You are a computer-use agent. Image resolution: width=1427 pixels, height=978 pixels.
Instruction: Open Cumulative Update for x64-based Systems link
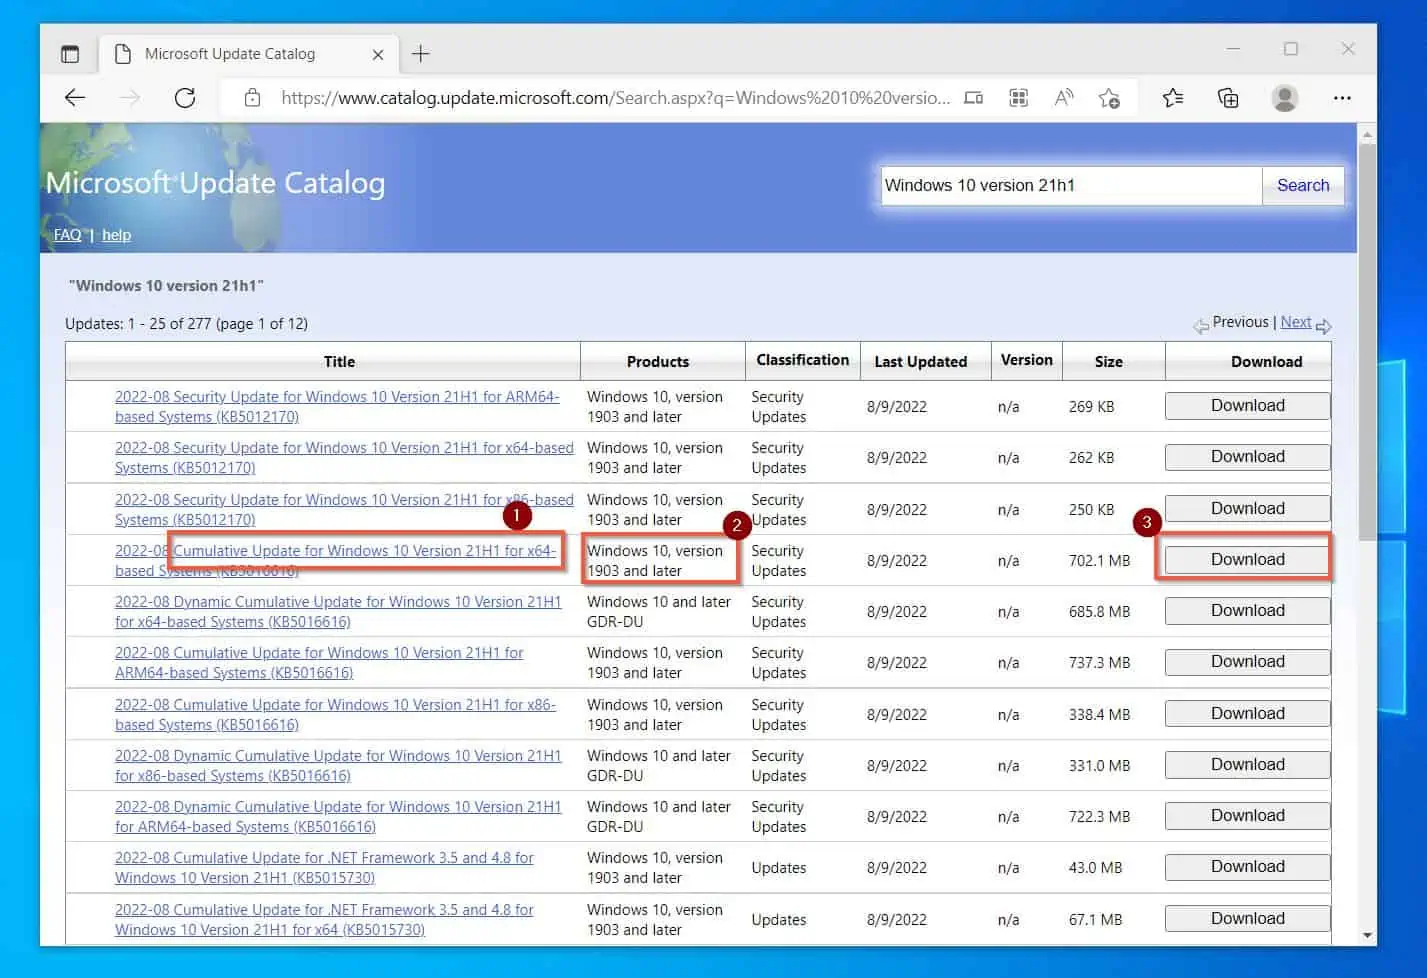[335, 561]
